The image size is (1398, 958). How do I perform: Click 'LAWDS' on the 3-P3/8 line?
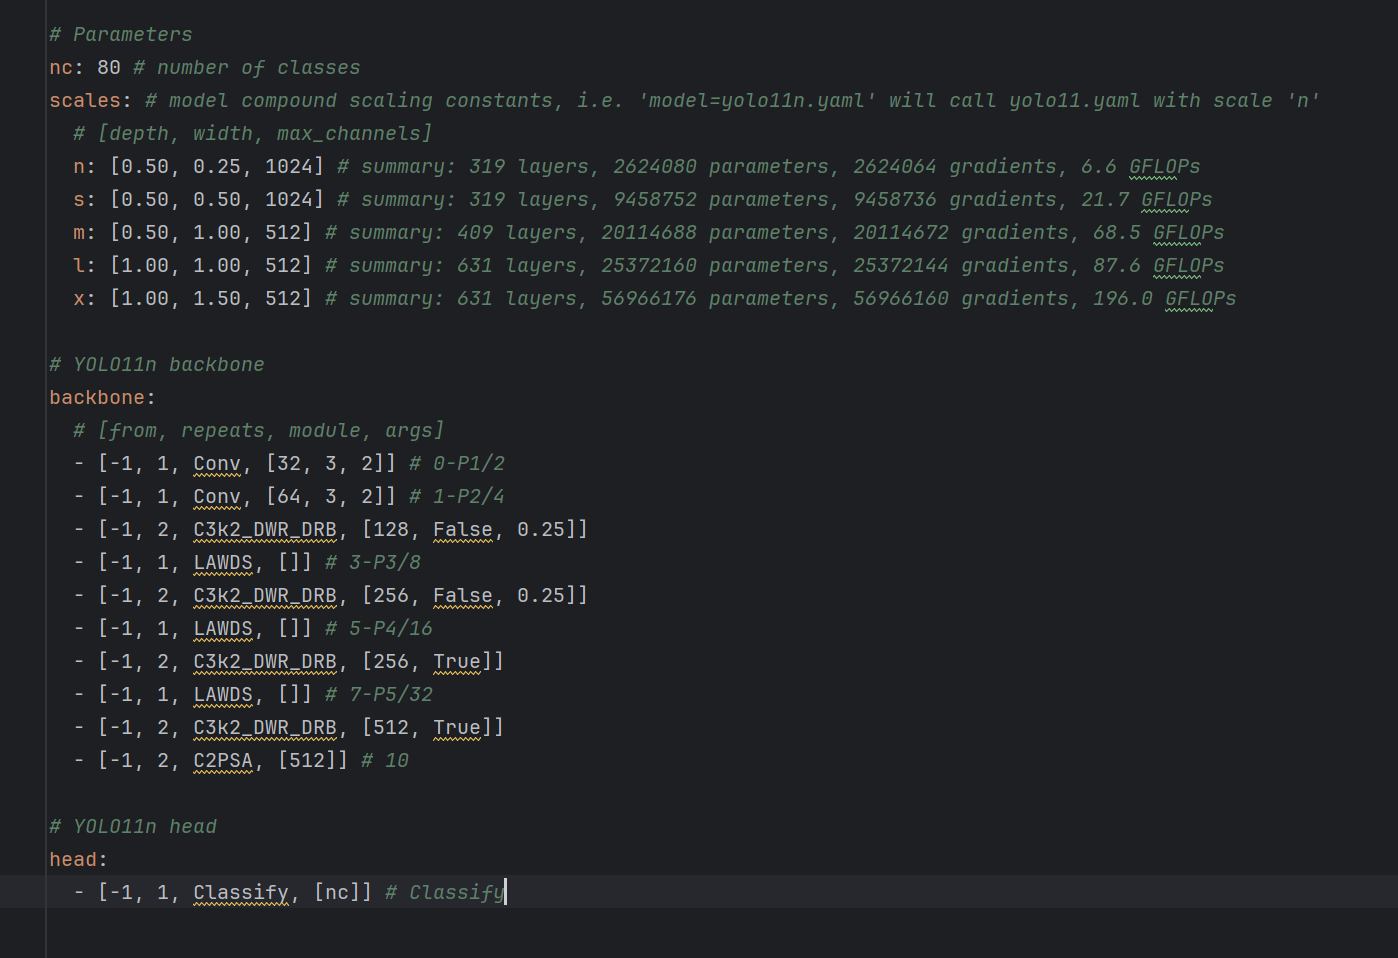[x=223, y=562]
